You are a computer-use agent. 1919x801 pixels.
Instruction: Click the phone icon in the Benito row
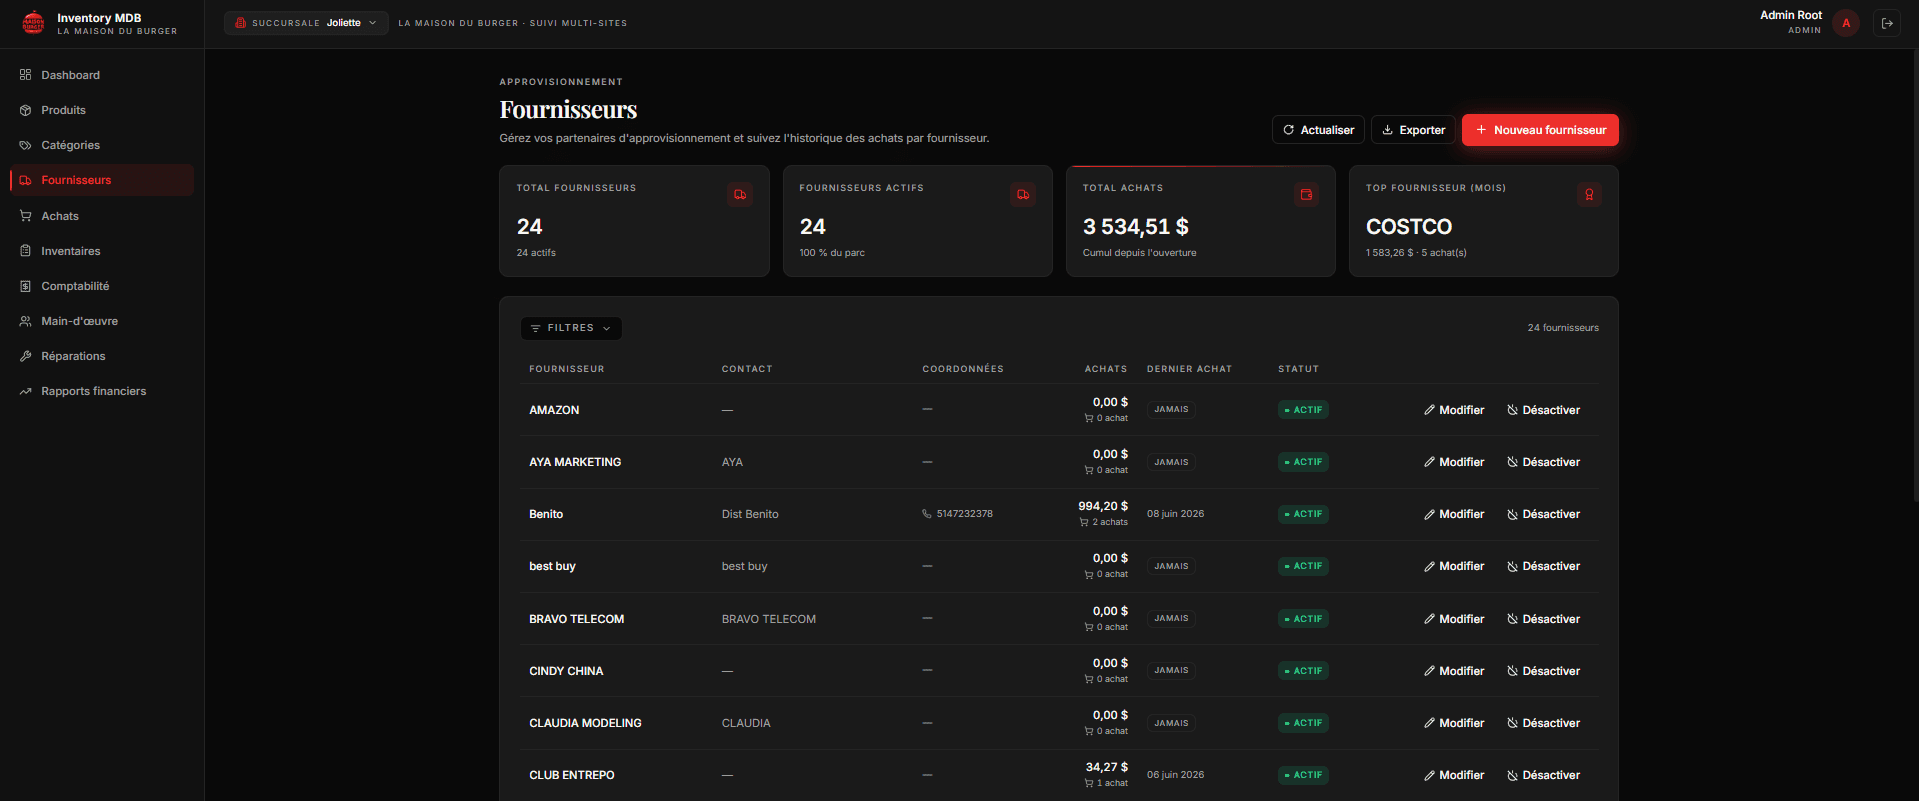927,514
